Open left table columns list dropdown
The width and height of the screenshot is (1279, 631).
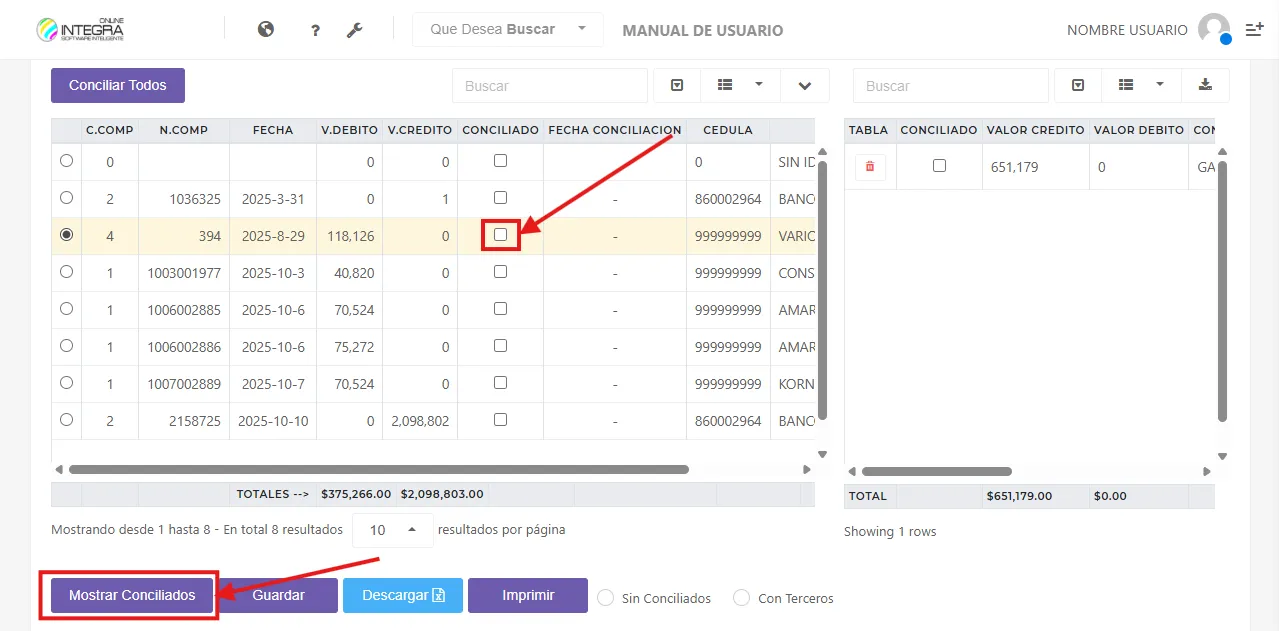point(739,86)
